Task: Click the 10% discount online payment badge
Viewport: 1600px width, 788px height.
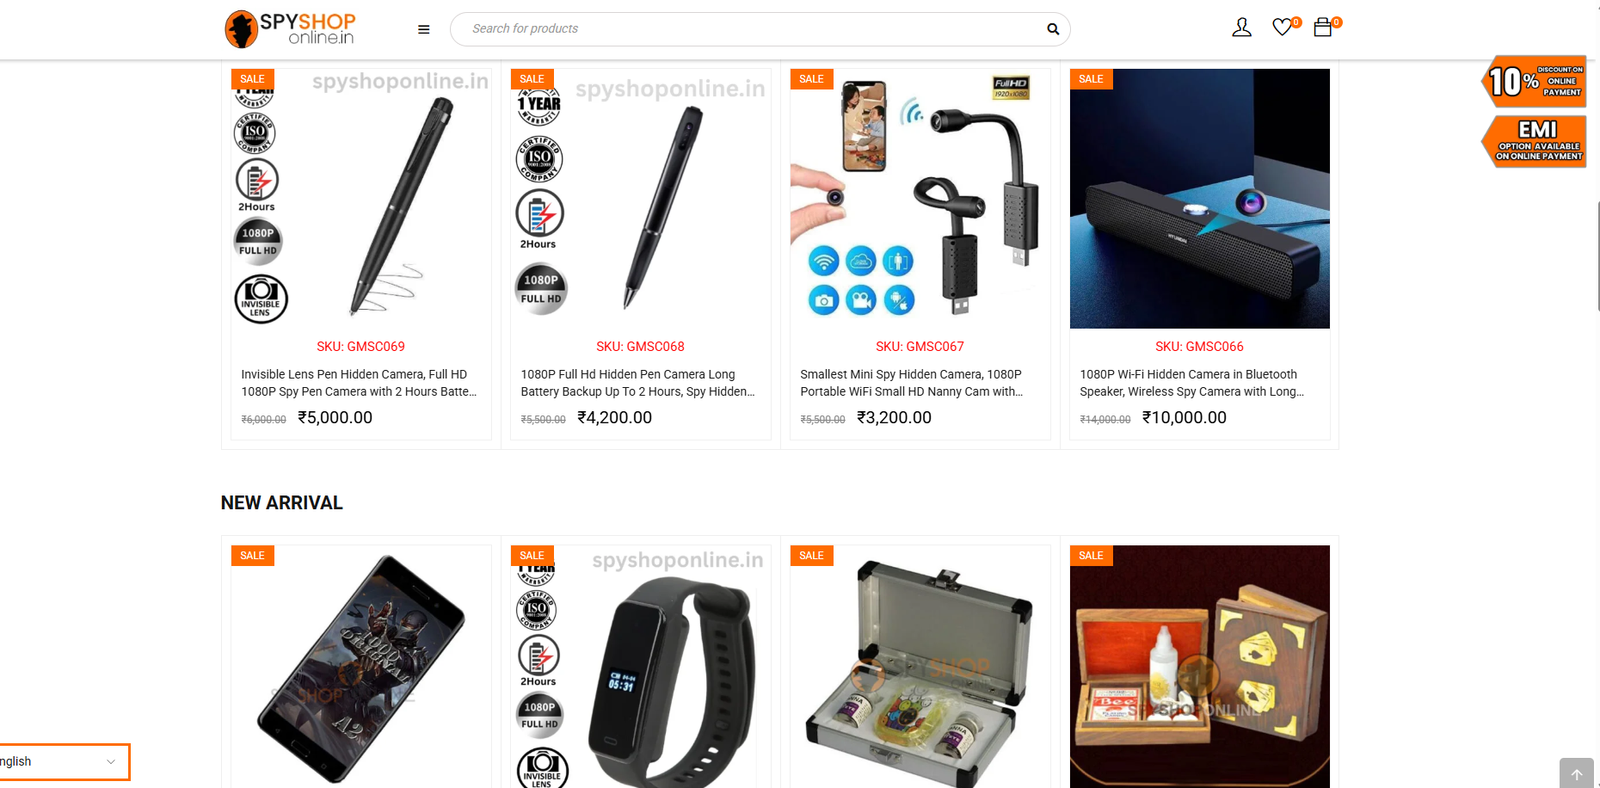Action: click(x=1535, y=81)
